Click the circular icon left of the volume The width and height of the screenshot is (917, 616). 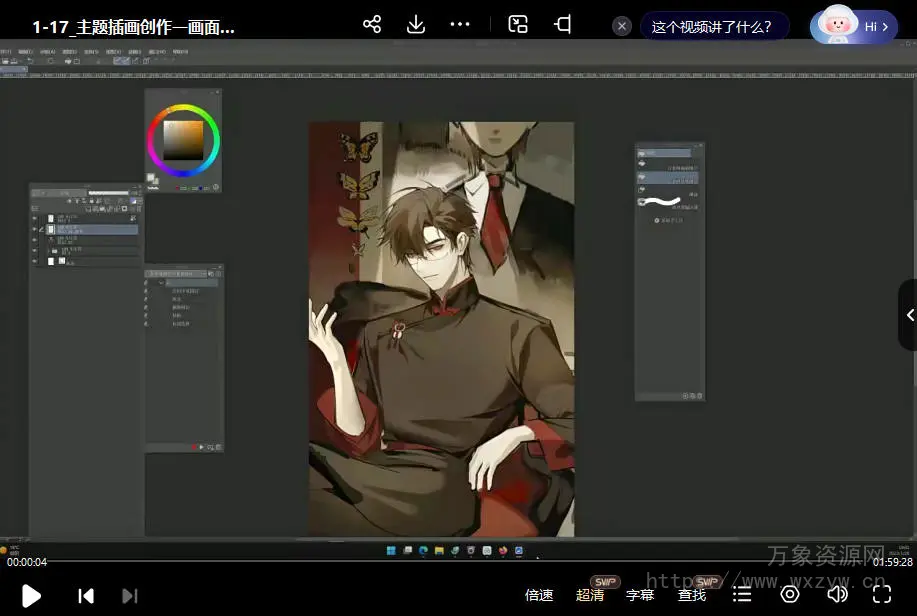tap(790, 595)
